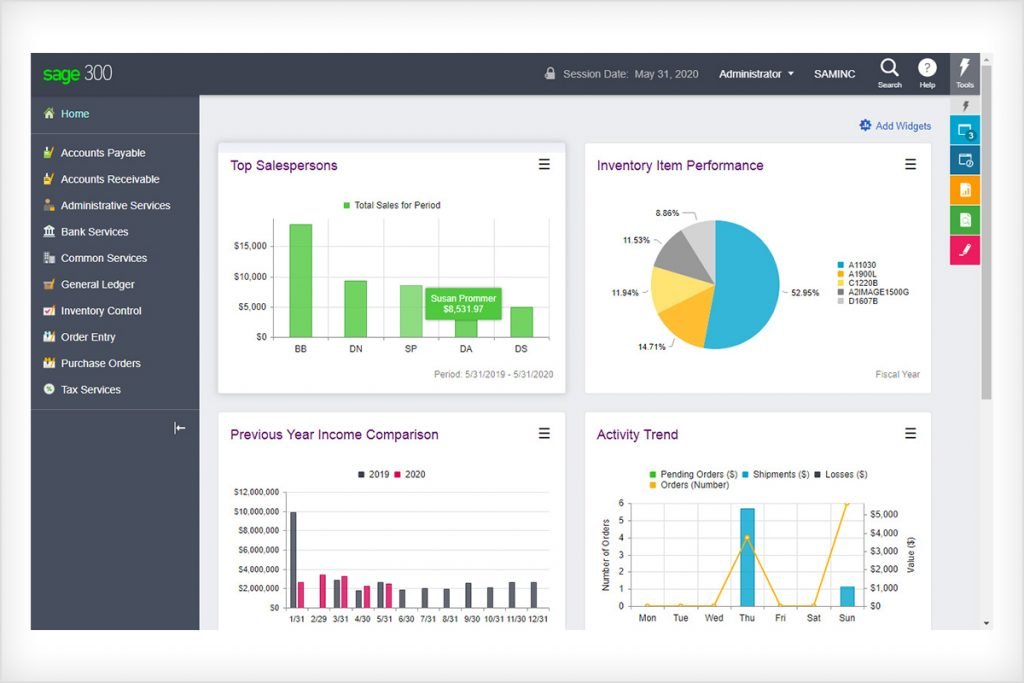1024x683 pixels.
Task: Open the light blue windows icon with badge 3
Action: point(965,130)
